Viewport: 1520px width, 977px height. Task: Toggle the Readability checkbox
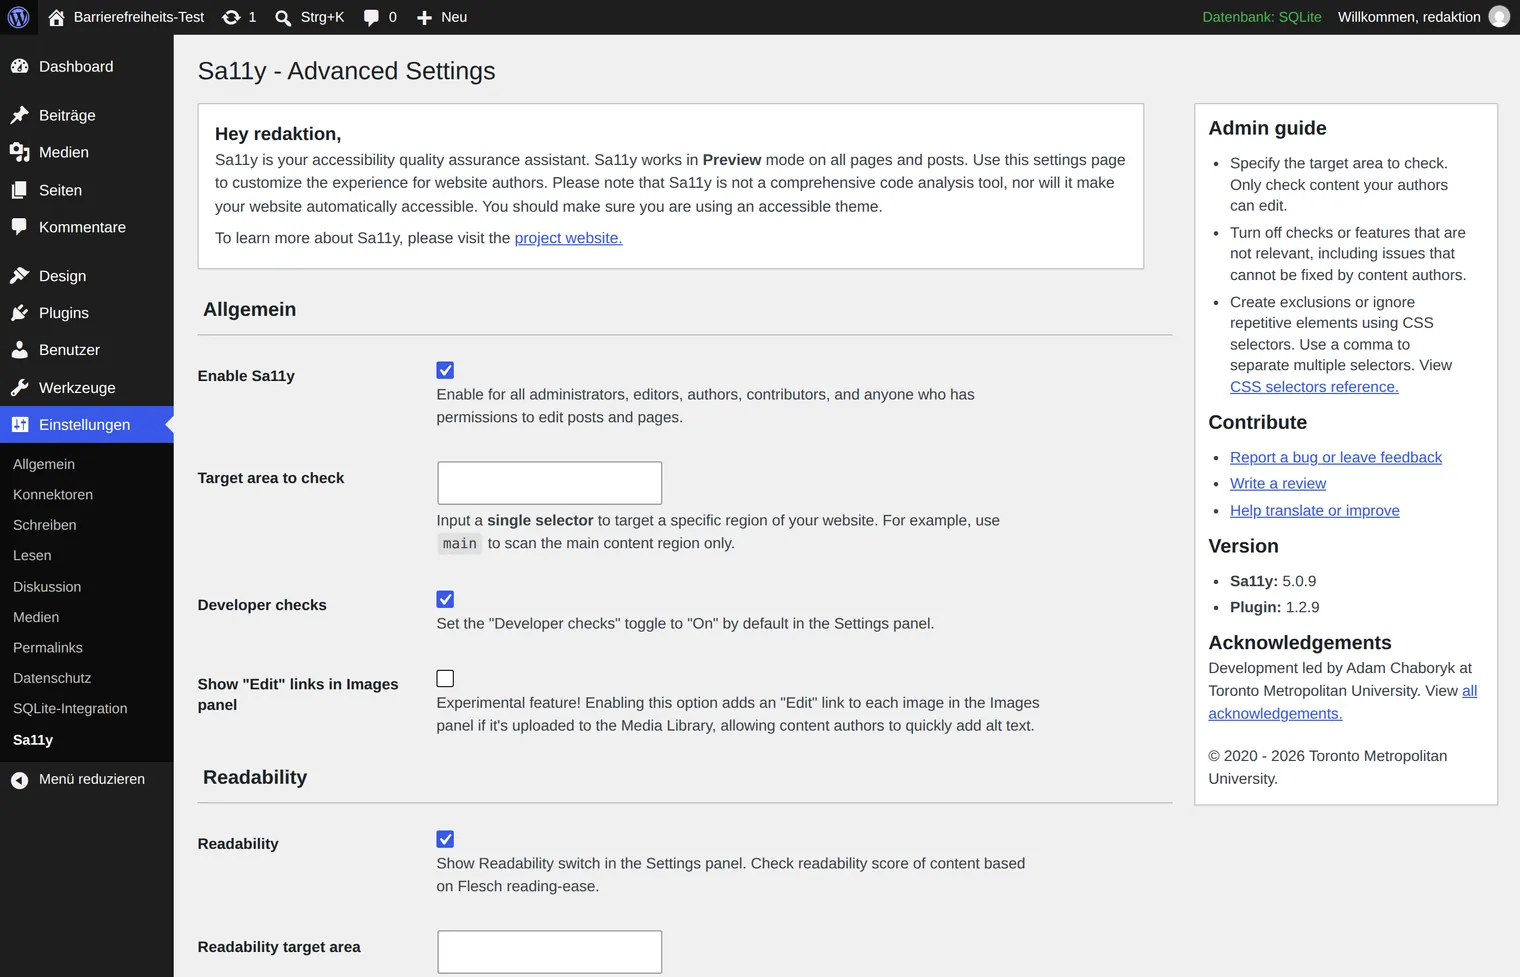point(445,839)
